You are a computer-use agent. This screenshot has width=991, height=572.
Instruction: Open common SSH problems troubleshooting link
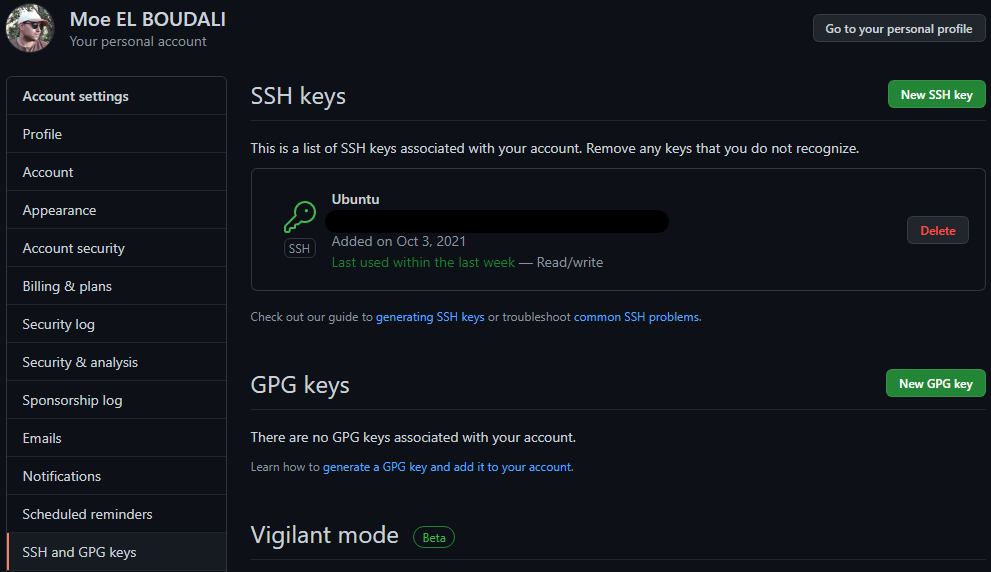637,317
